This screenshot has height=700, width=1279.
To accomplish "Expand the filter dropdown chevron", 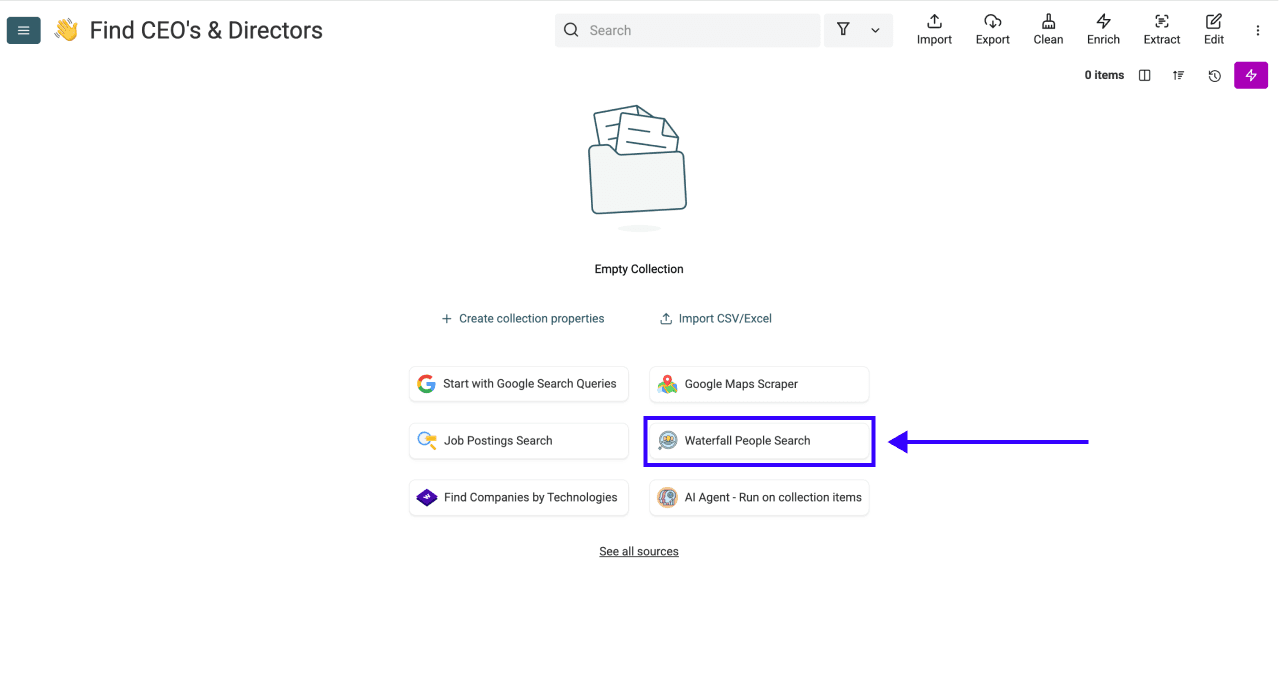I will tap(874, 30).
